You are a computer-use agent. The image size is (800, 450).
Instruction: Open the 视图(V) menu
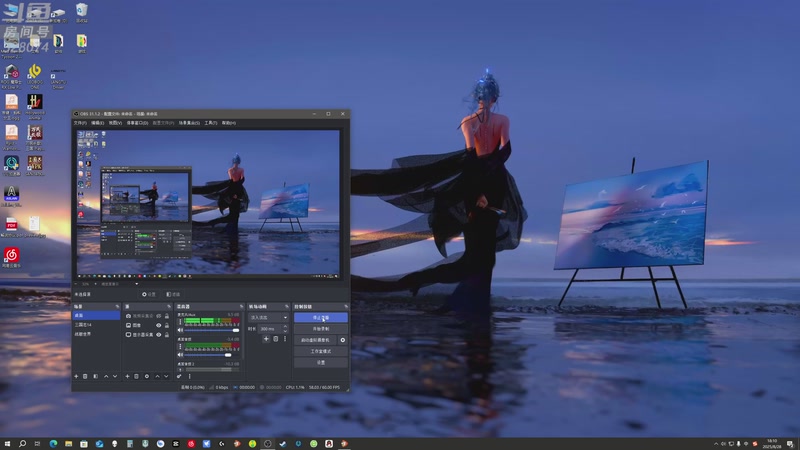coord(115,123)
